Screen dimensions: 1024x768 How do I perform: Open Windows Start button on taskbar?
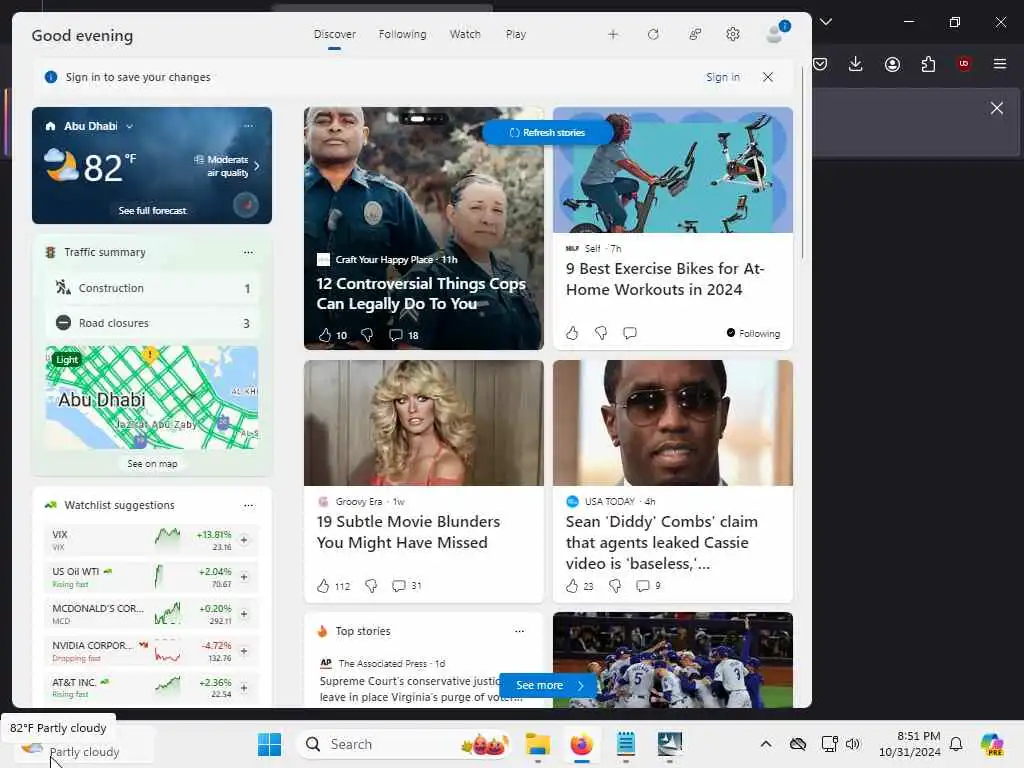pyautogui.click(x=269, y=744)
